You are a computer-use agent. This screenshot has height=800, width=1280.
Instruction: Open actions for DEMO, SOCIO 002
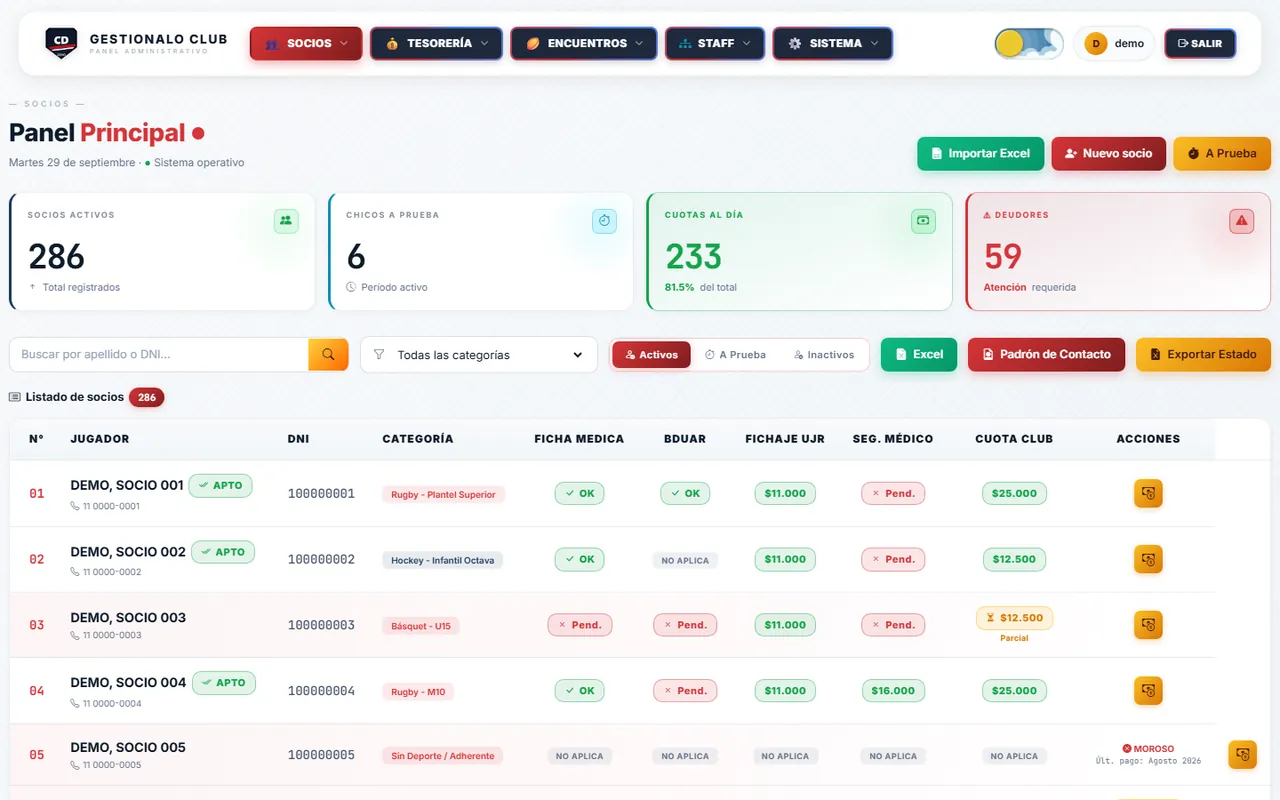pyautogui.click(x=1148, y=559)
